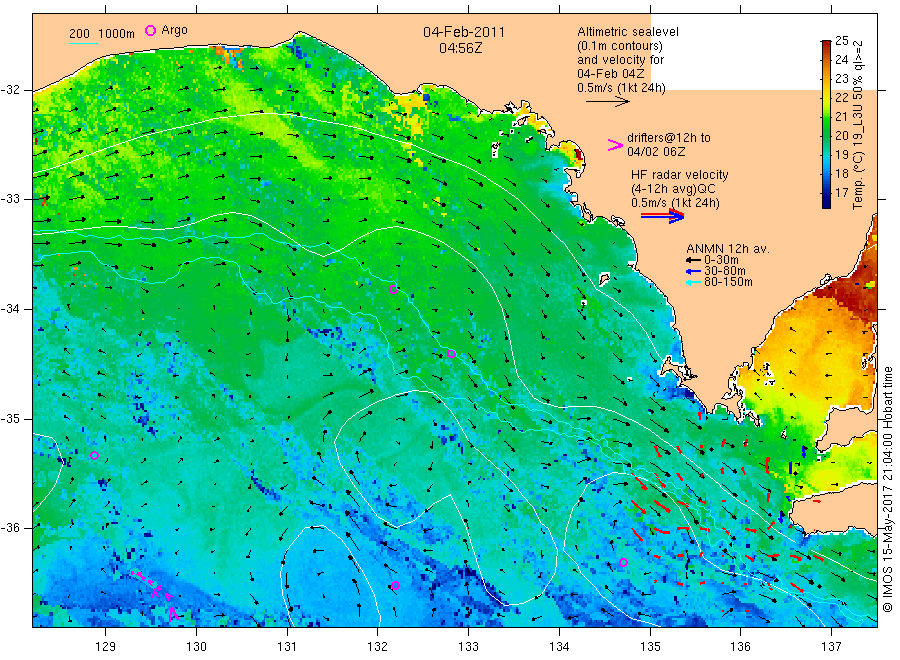Click longitude axis label 137
Screen dimensions: 900x660
click(831, 647)
